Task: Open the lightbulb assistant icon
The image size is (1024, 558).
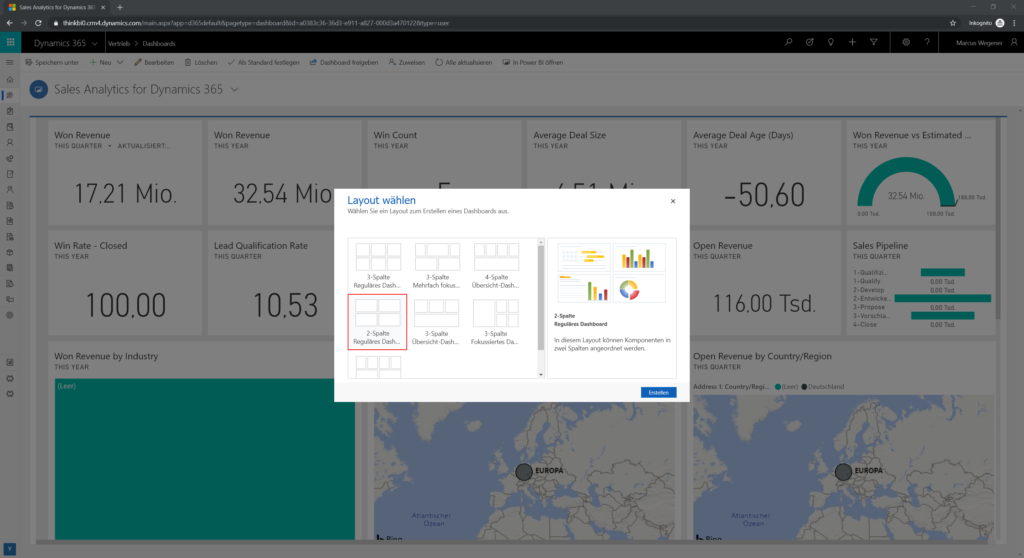Action: click(x=830, y=43)
